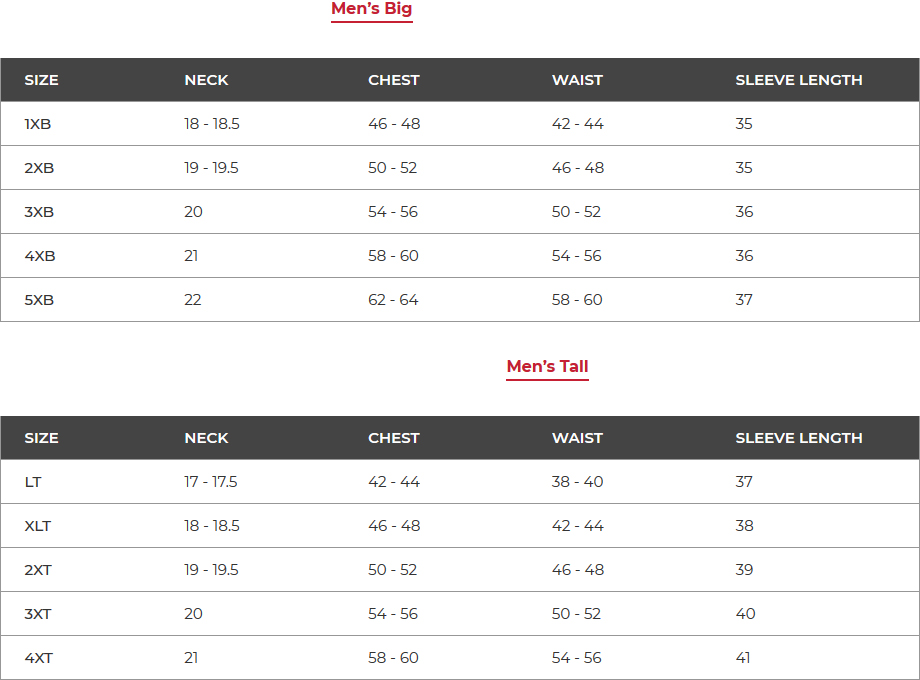Click CHEST header in Men's Big table
Viewport: 920px width, 680px height.
click(393, 80)
